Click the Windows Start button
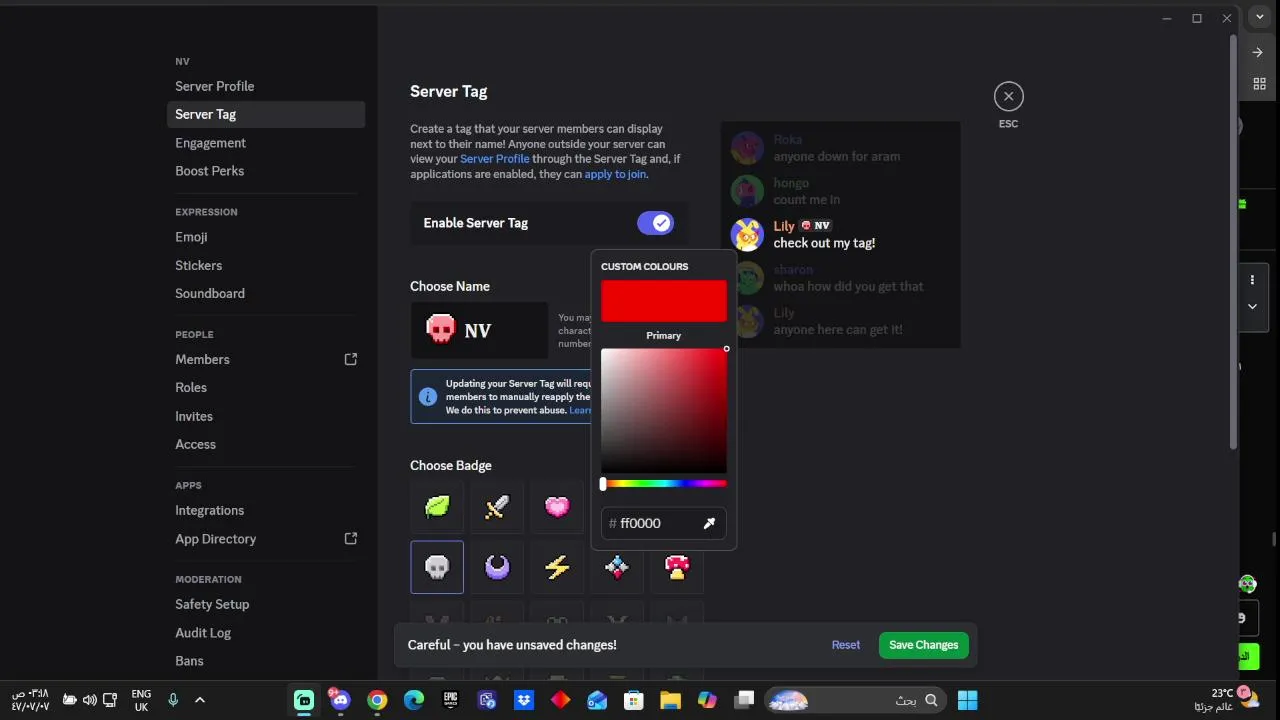 967,700
